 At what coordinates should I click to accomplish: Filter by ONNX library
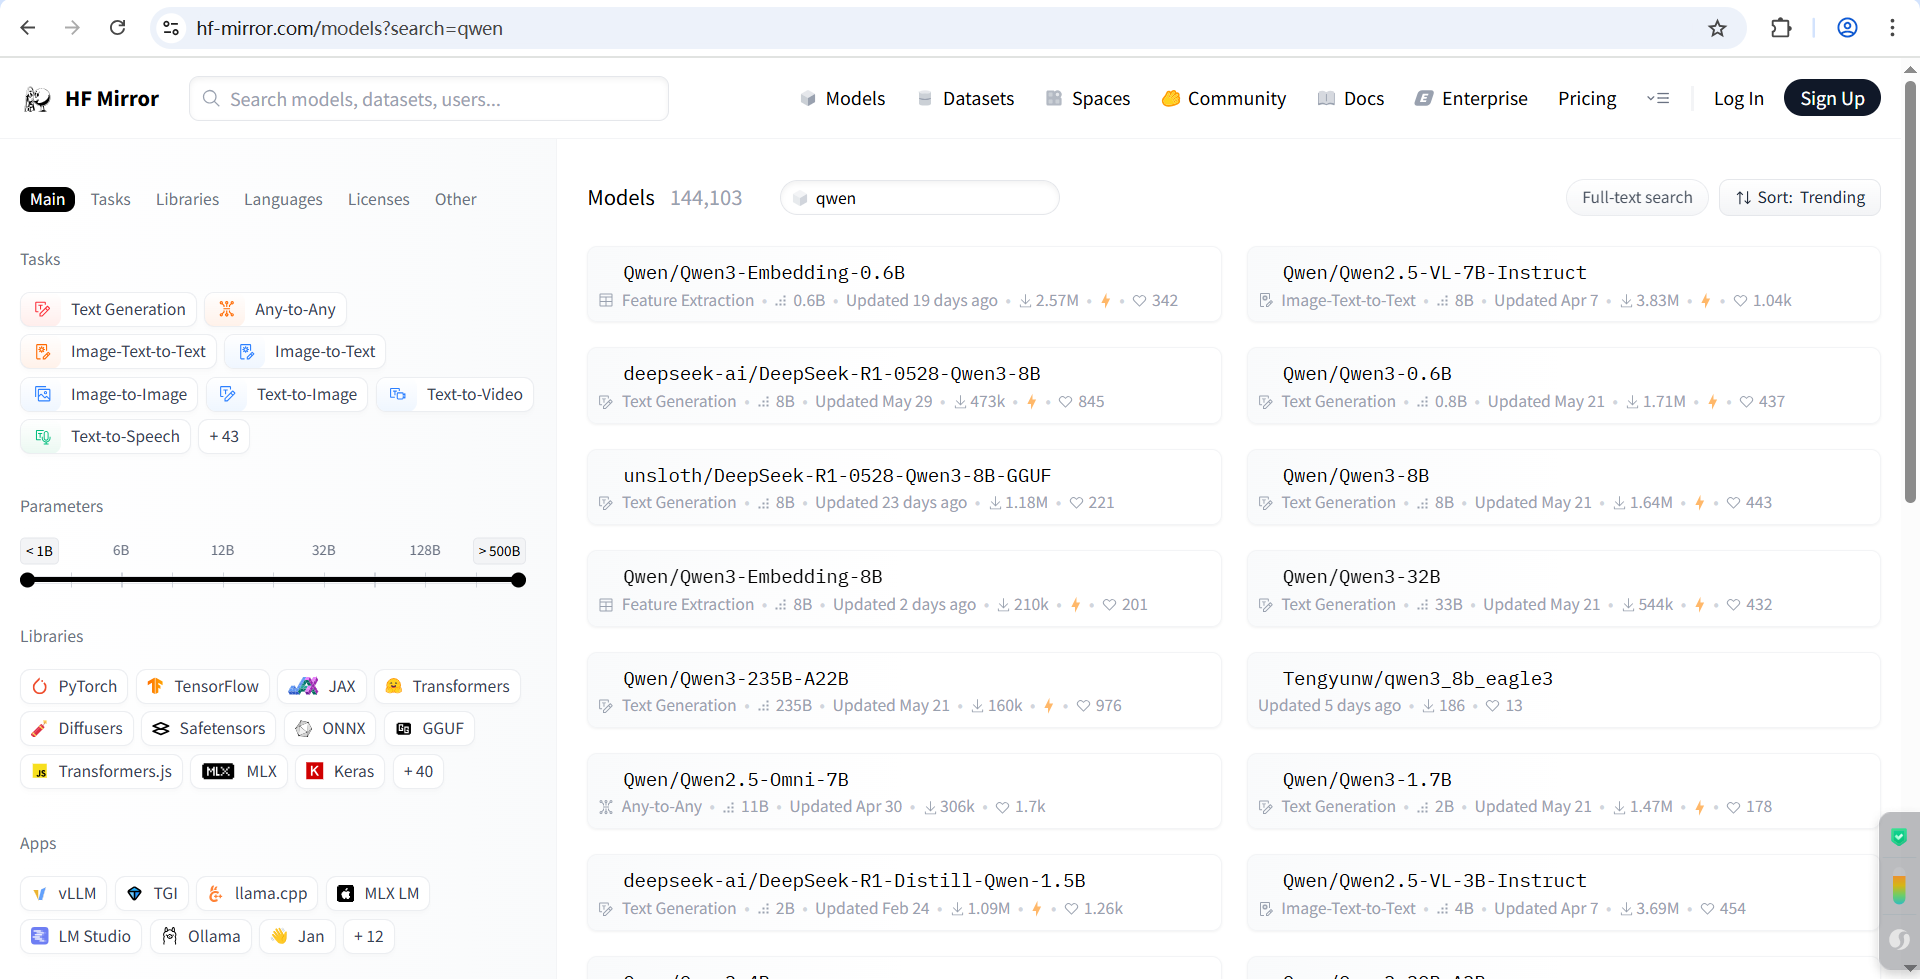tap(330, 729)
